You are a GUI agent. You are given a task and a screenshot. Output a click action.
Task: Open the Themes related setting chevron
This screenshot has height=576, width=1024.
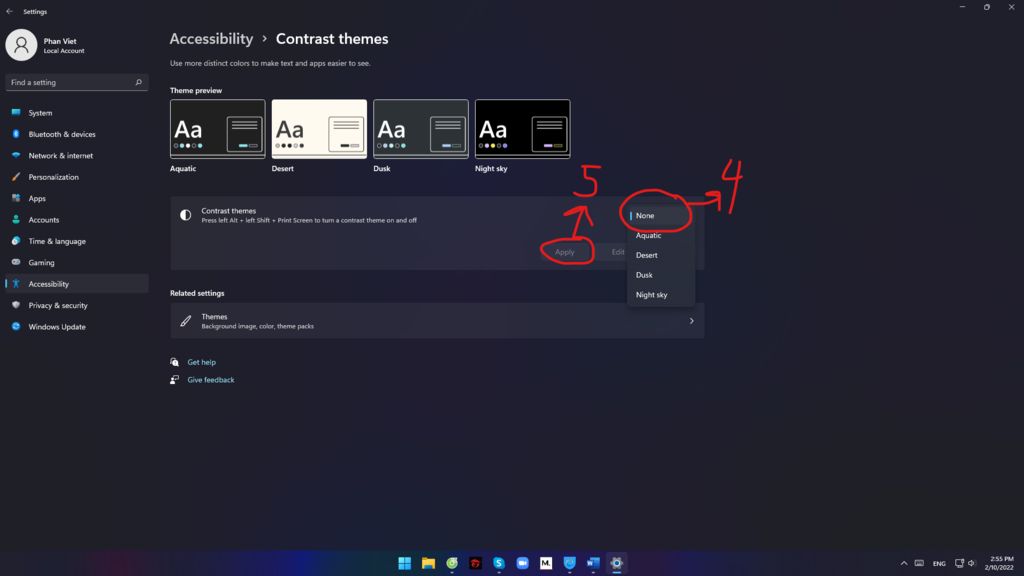(x=692, y=321)
